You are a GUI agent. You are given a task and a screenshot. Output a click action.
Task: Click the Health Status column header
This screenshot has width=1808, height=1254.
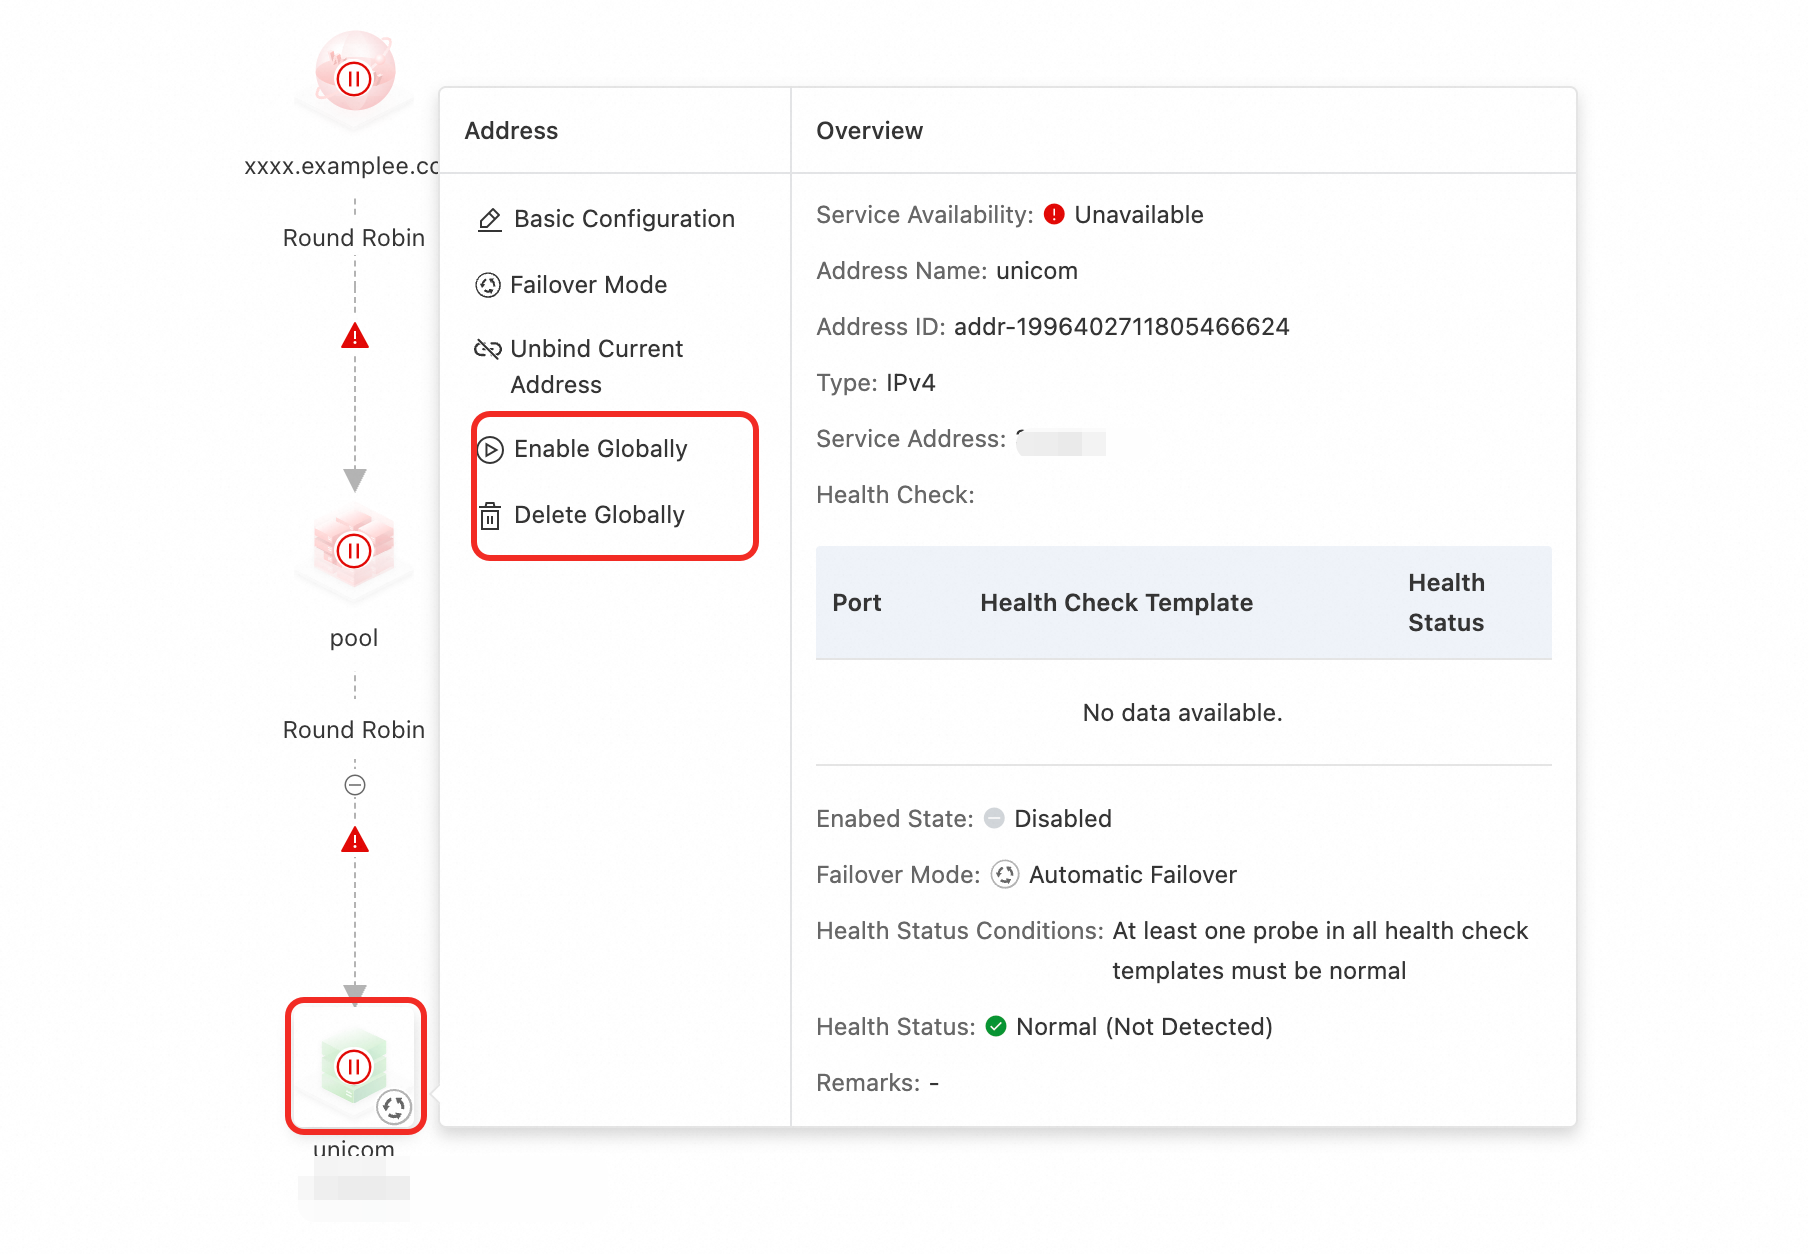pyautogui.click(x=1447, y=603)
